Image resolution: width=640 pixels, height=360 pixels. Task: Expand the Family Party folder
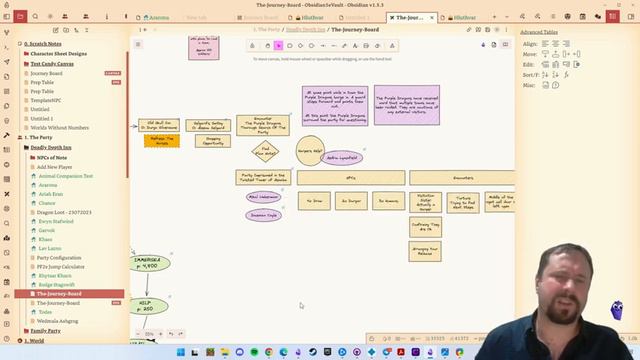45,331
